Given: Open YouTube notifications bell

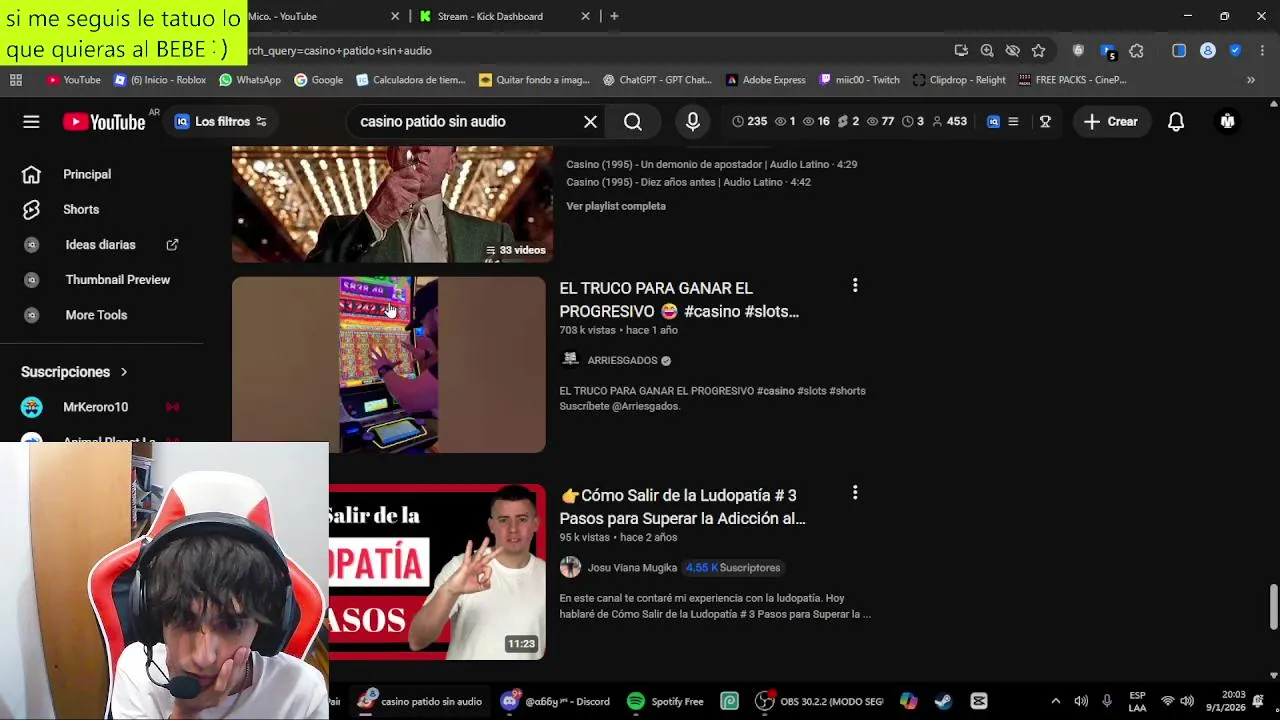Looking at the screenshot, I should (1176, 121).
